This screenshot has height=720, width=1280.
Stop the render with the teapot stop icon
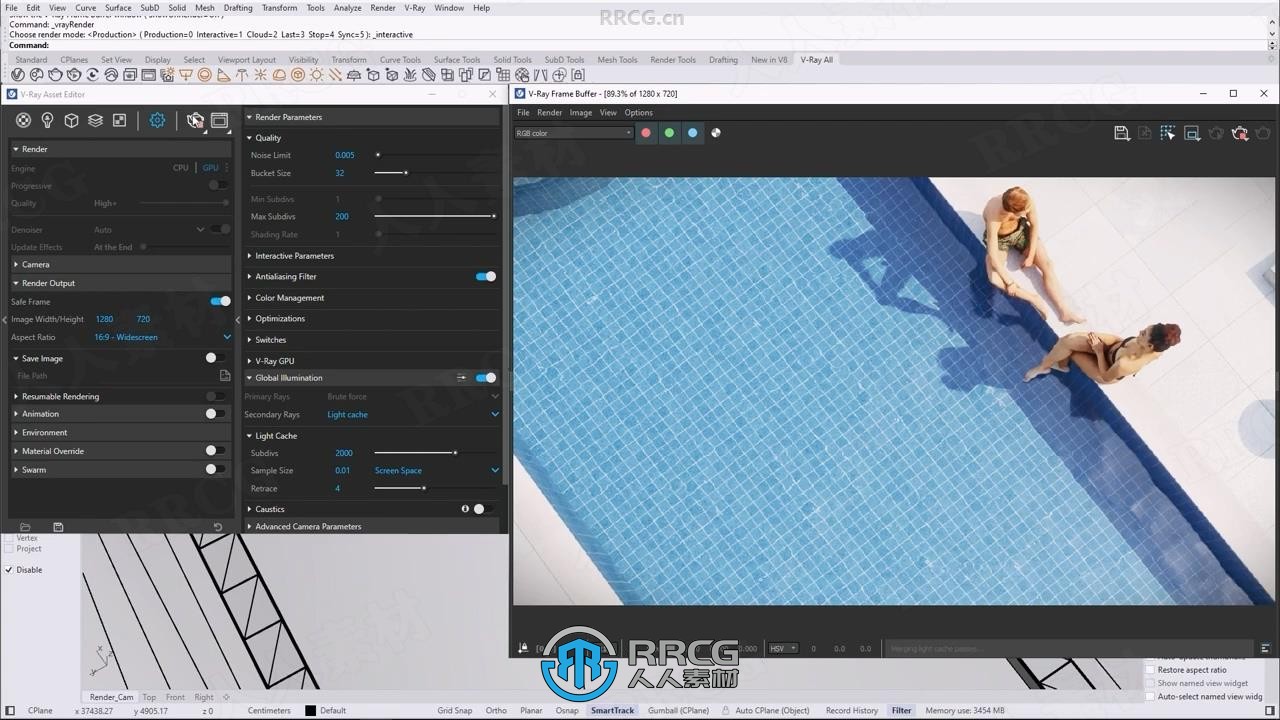(x=1240, y=133)
